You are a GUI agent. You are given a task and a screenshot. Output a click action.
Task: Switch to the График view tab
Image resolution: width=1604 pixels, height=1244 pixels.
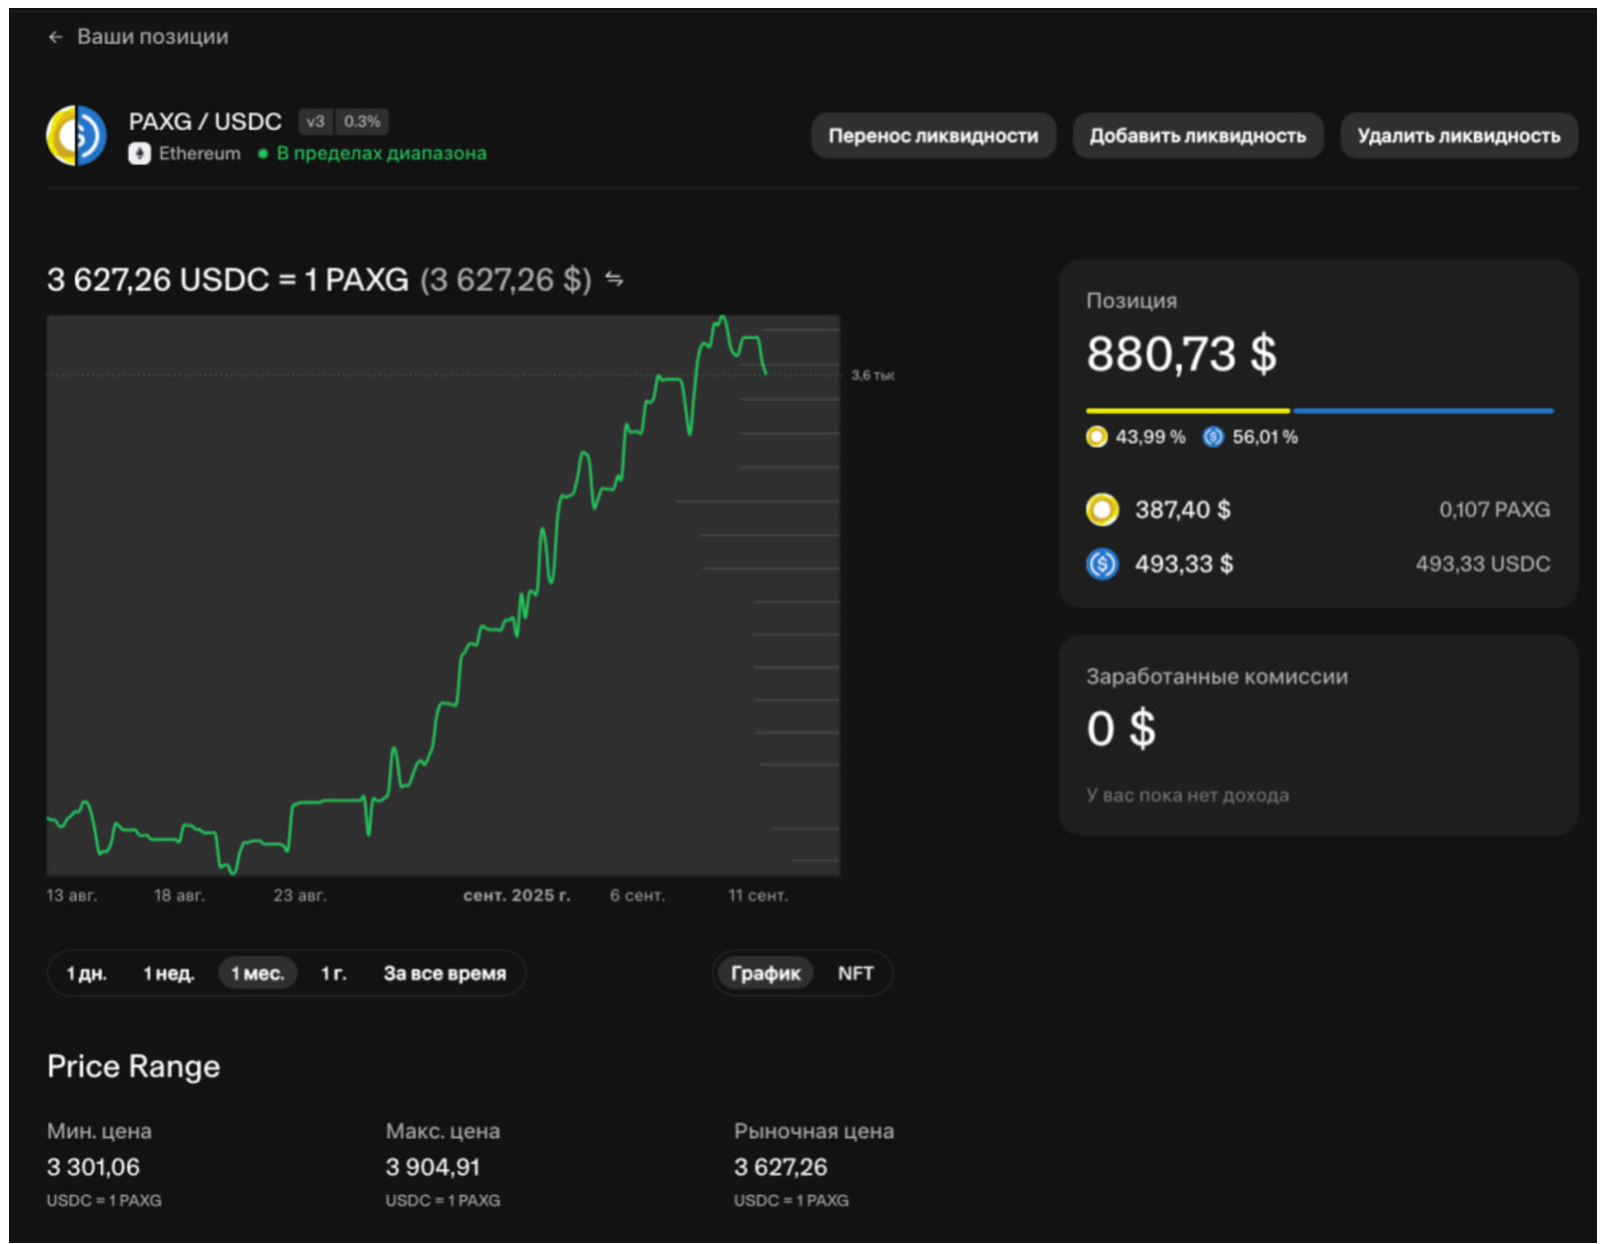coord(765,973)
